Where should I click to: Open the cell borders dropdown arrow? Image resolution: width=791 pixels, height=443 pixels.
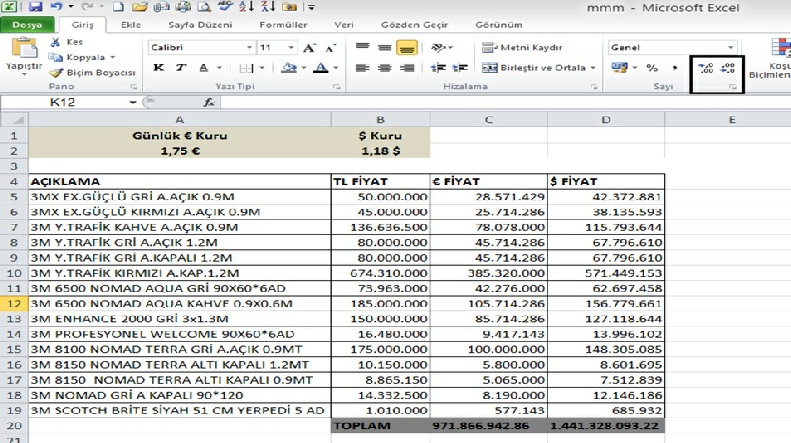click(262, 68)
